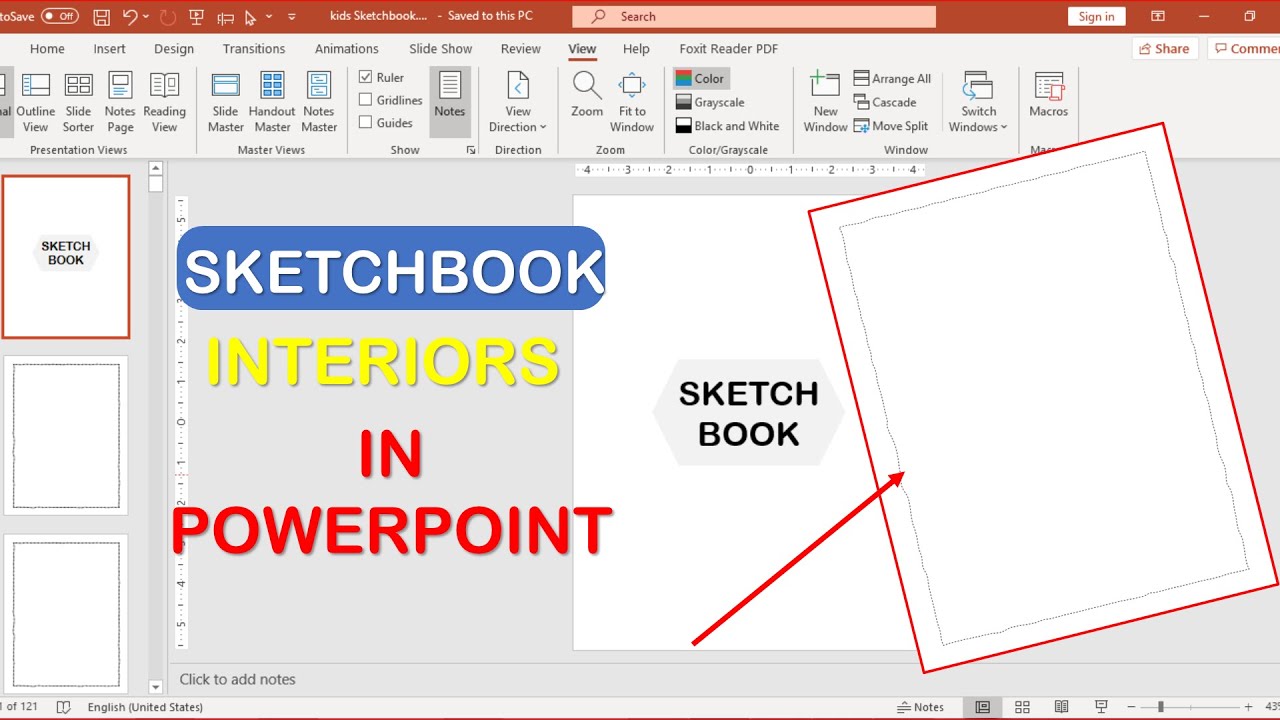Open the Transitions tab
Image resolution: width=1280 pixels, height=720 pixels.
pos(254,48)
